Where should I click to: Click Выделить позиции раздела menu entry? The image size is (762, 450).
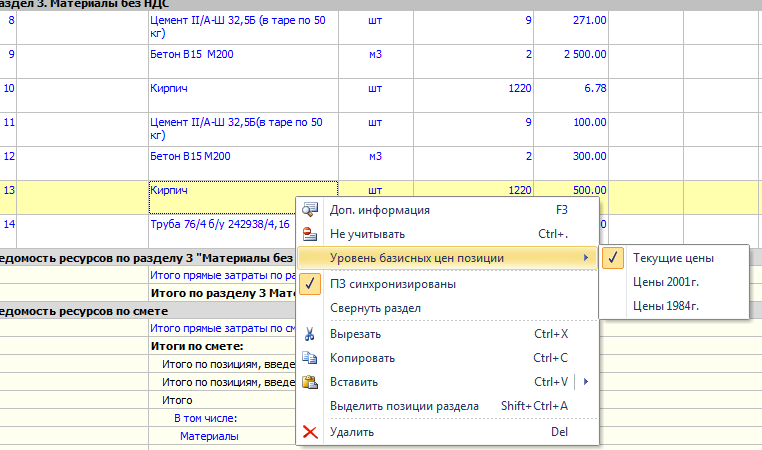(404, 406)
